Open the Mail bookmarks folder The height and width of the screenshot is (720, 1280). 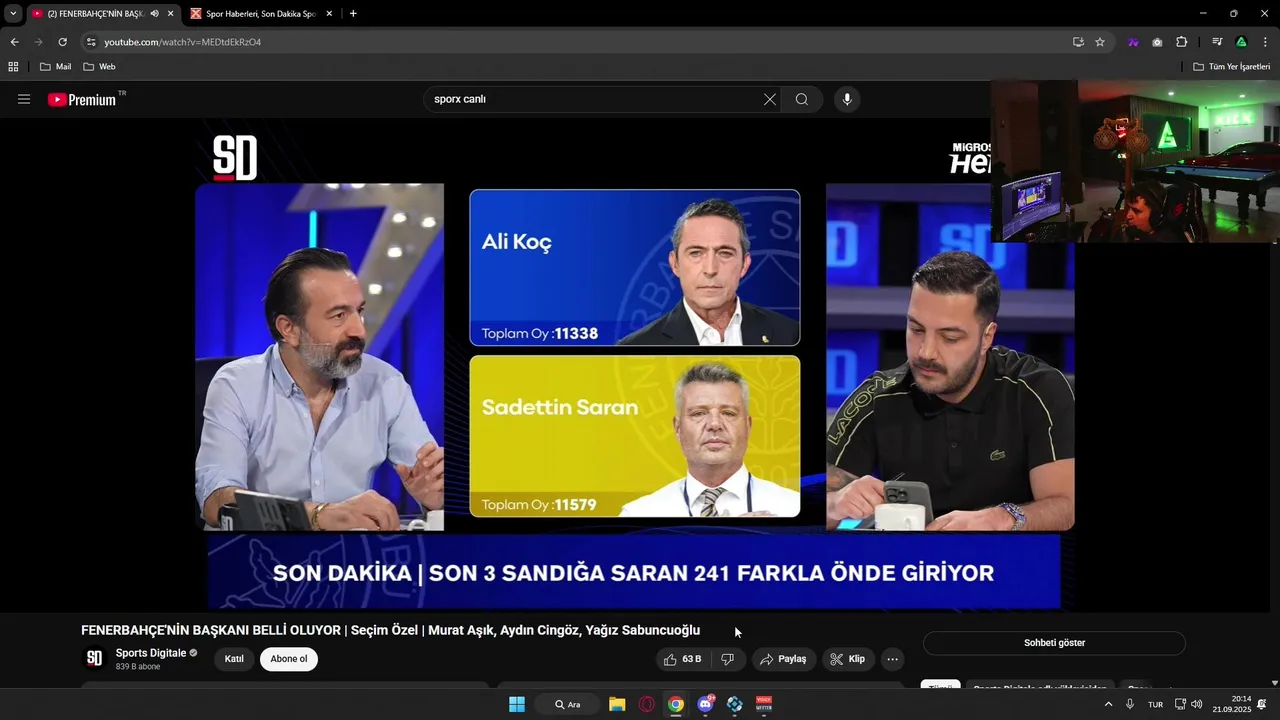tap(55, 67)
